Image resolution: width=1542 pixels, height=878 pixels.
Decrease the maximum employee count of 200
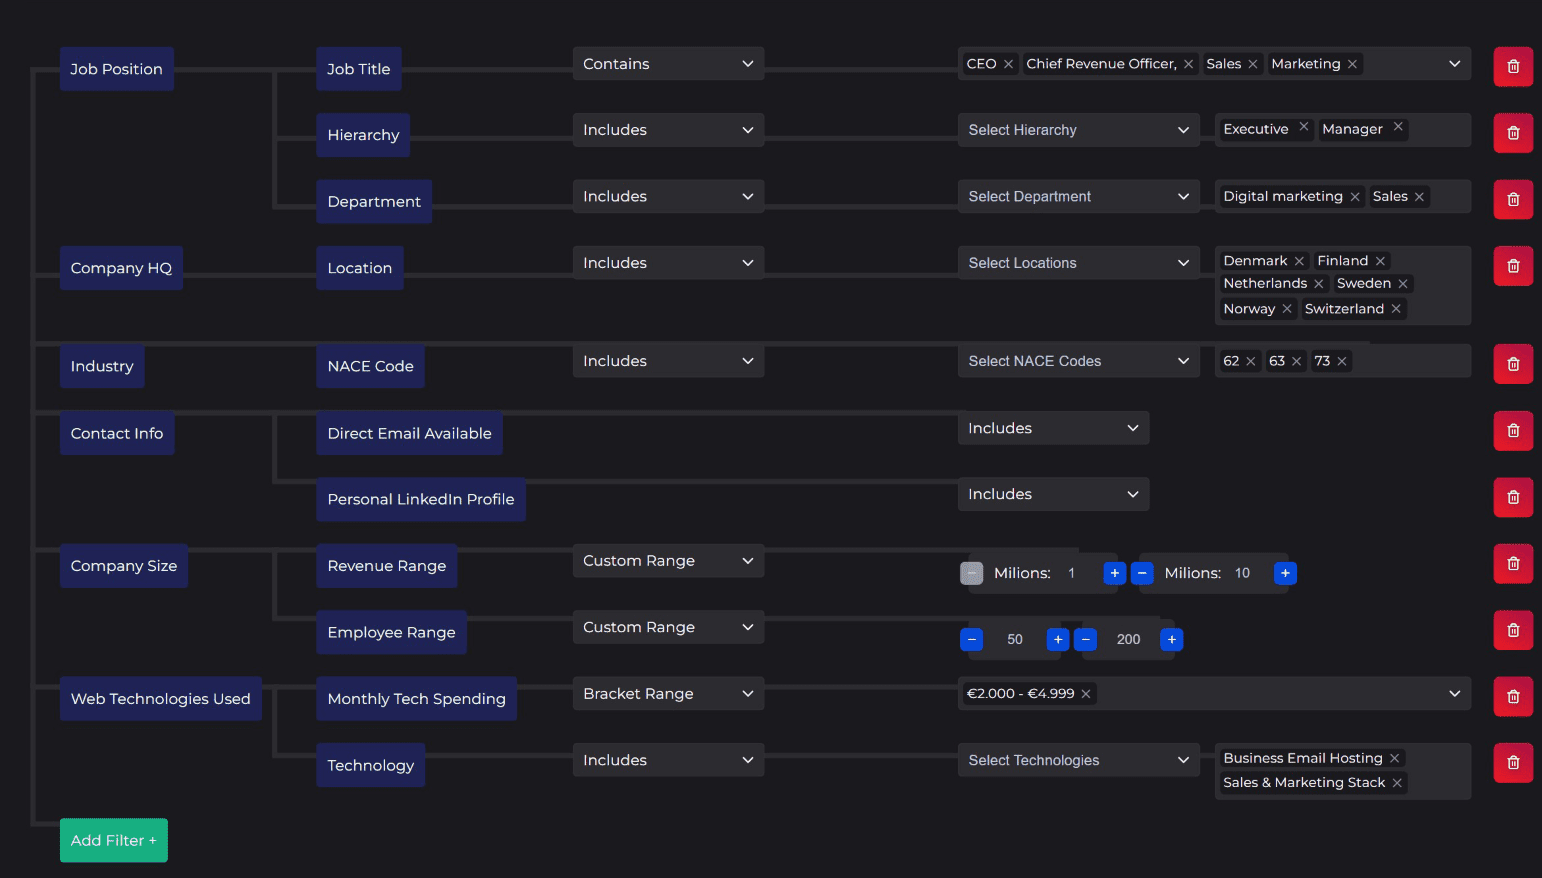[x=1086, y=639]
